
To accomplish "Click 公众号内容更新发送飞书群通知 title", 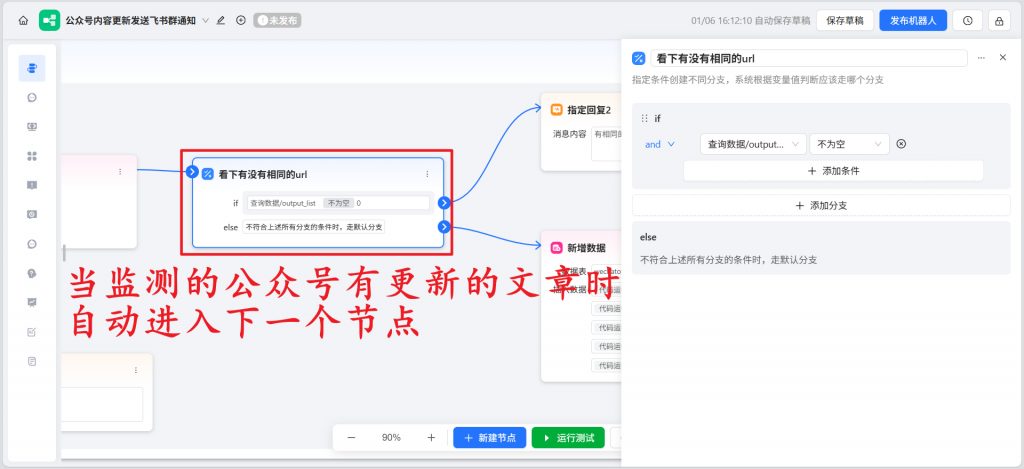I will pos(131,20).
